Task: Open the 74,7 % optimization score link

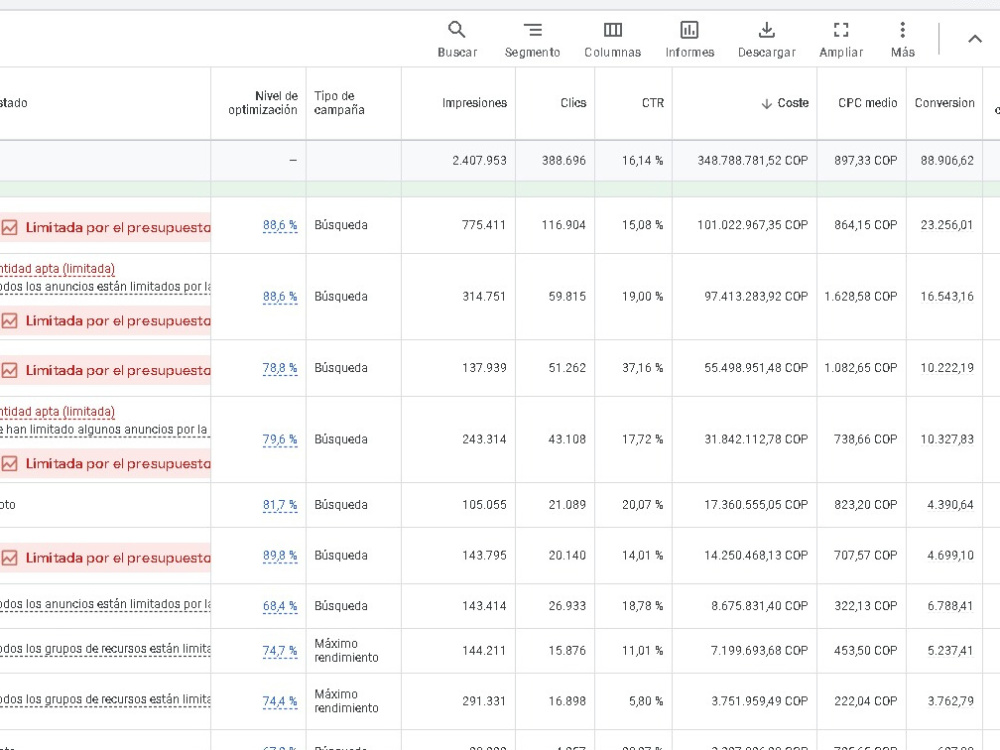Action: pyautogui.click(x=280, y=651)
